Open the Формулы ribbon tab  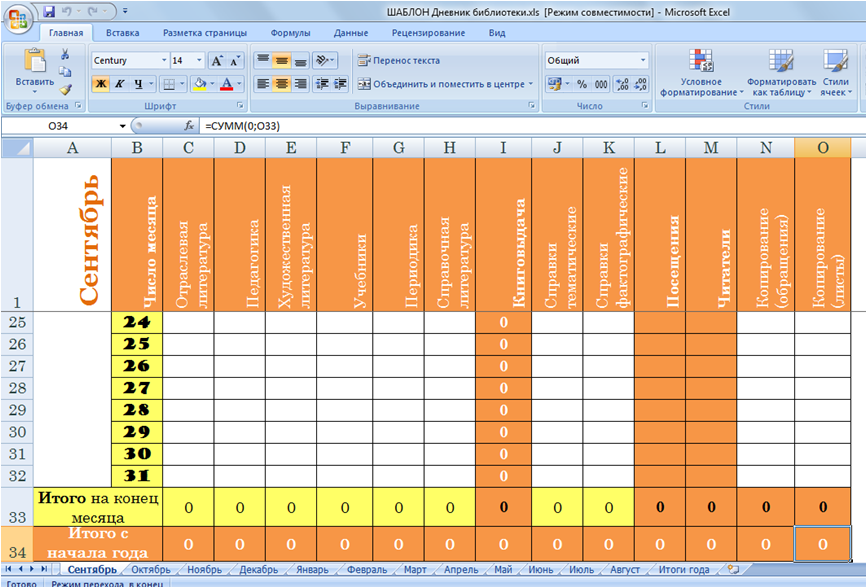pyautogui.click(x=290, y=33)
